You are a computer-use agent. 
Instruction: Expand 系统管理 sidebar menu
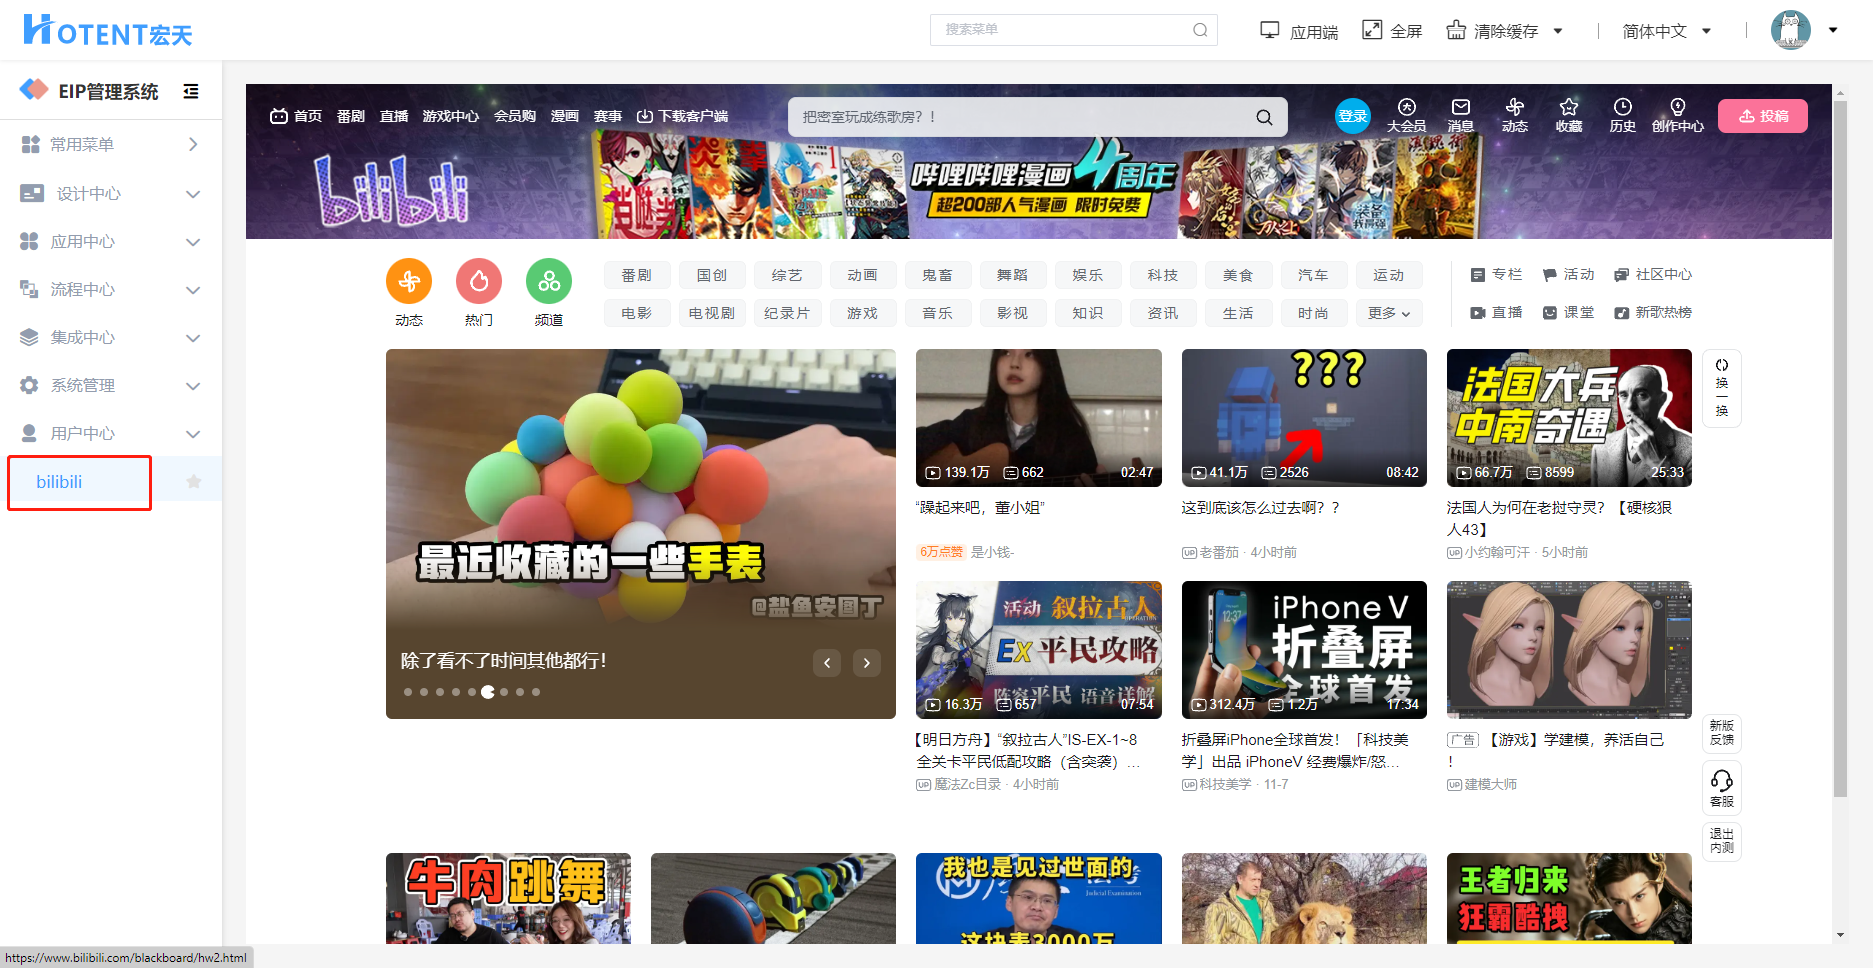[x=111, y=385]
